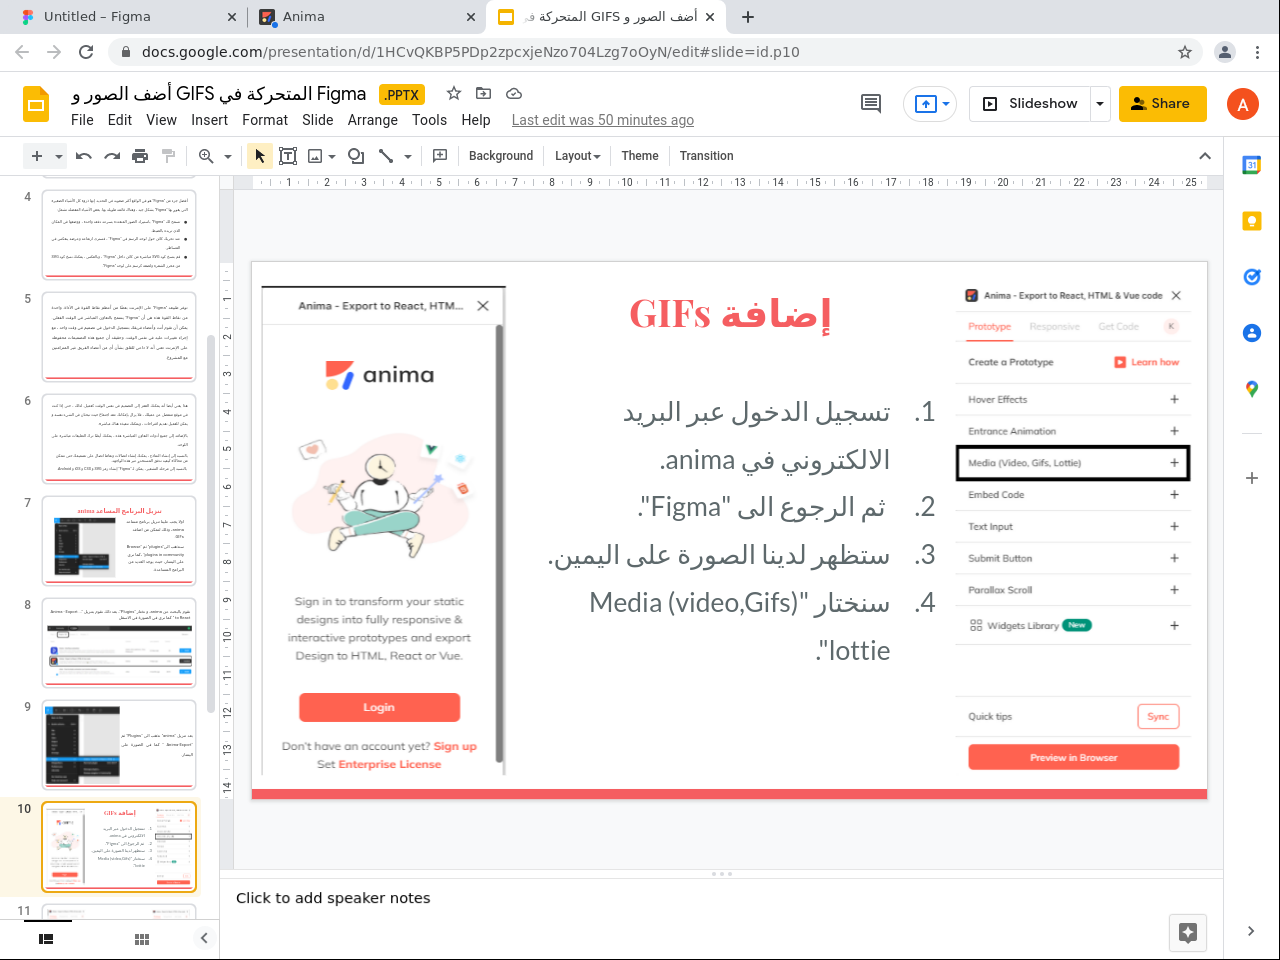Open the Theme panel
Image resolution: width=1280 pixels, height=960 pixels.
tap(640, 156)
